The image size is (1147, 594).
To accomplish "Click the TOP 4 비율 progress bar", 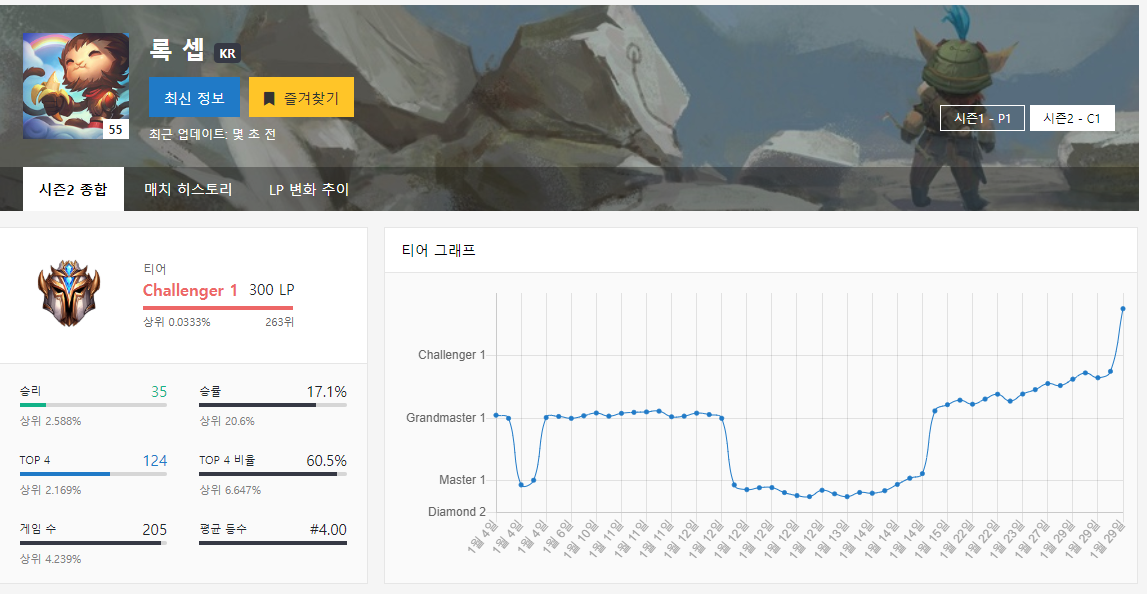I will pyautogui.click(x=273, y=474).
